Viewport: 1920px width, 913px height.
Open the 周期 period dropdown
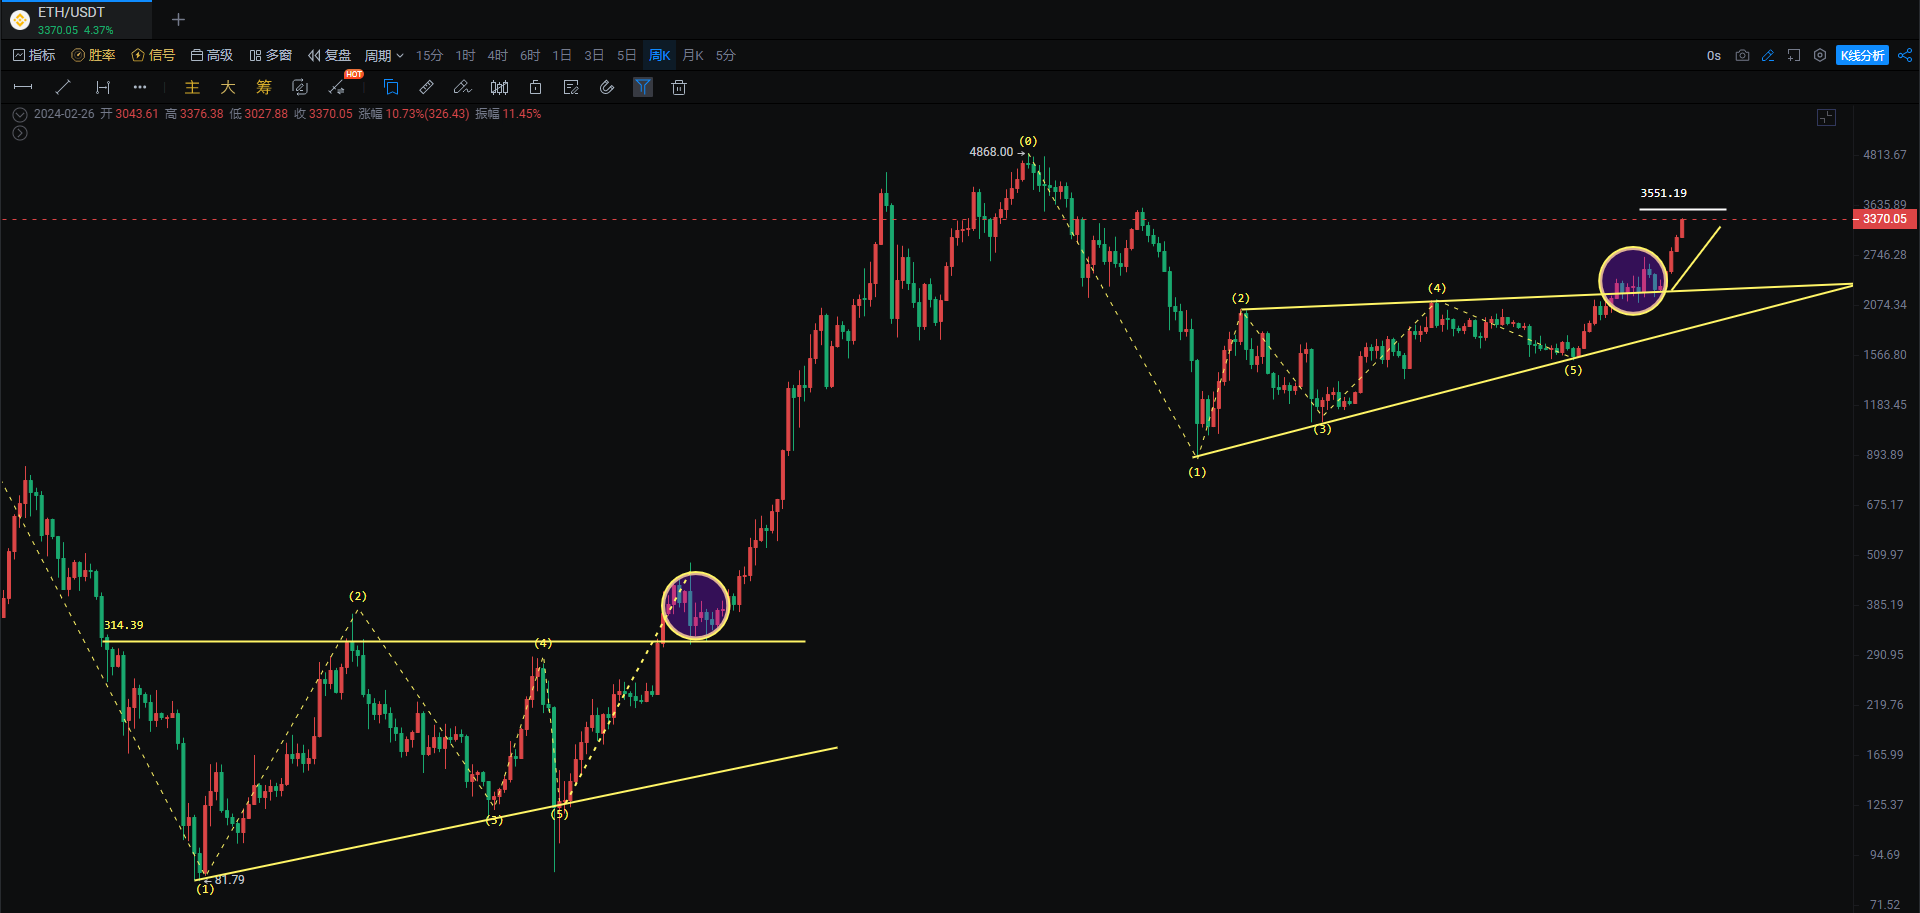coord(384,56)
